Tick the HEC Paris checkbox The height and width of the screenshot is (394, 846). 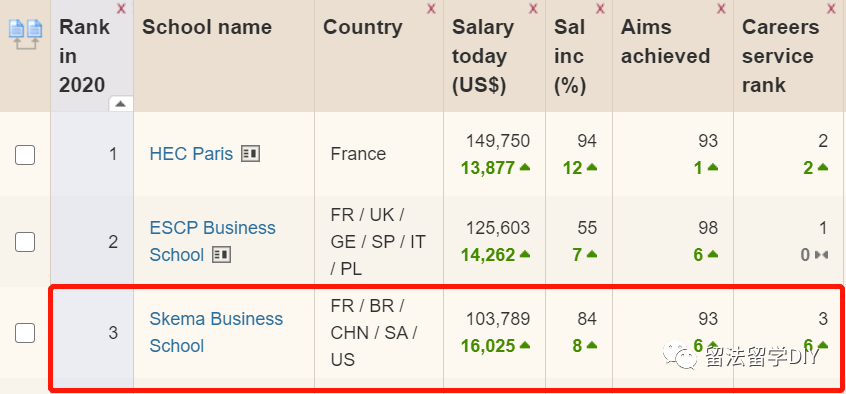click(25, 155)
